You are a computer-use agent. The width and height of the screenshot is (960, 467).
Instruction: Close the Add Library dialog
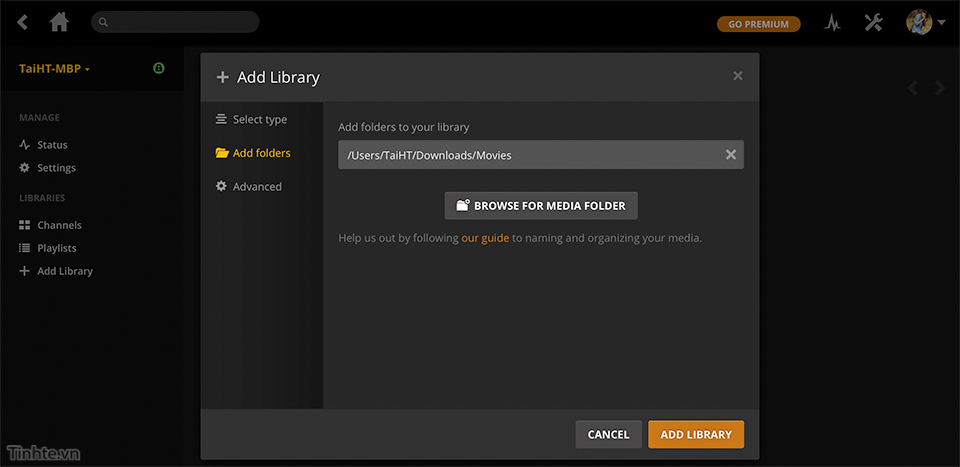738,76
